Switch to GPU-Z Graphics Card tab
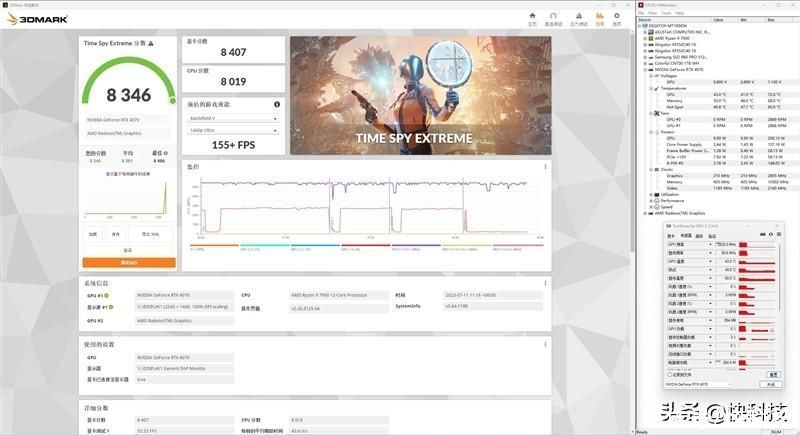The width and height of the screenshot is (800, 435). click(671, 236)
